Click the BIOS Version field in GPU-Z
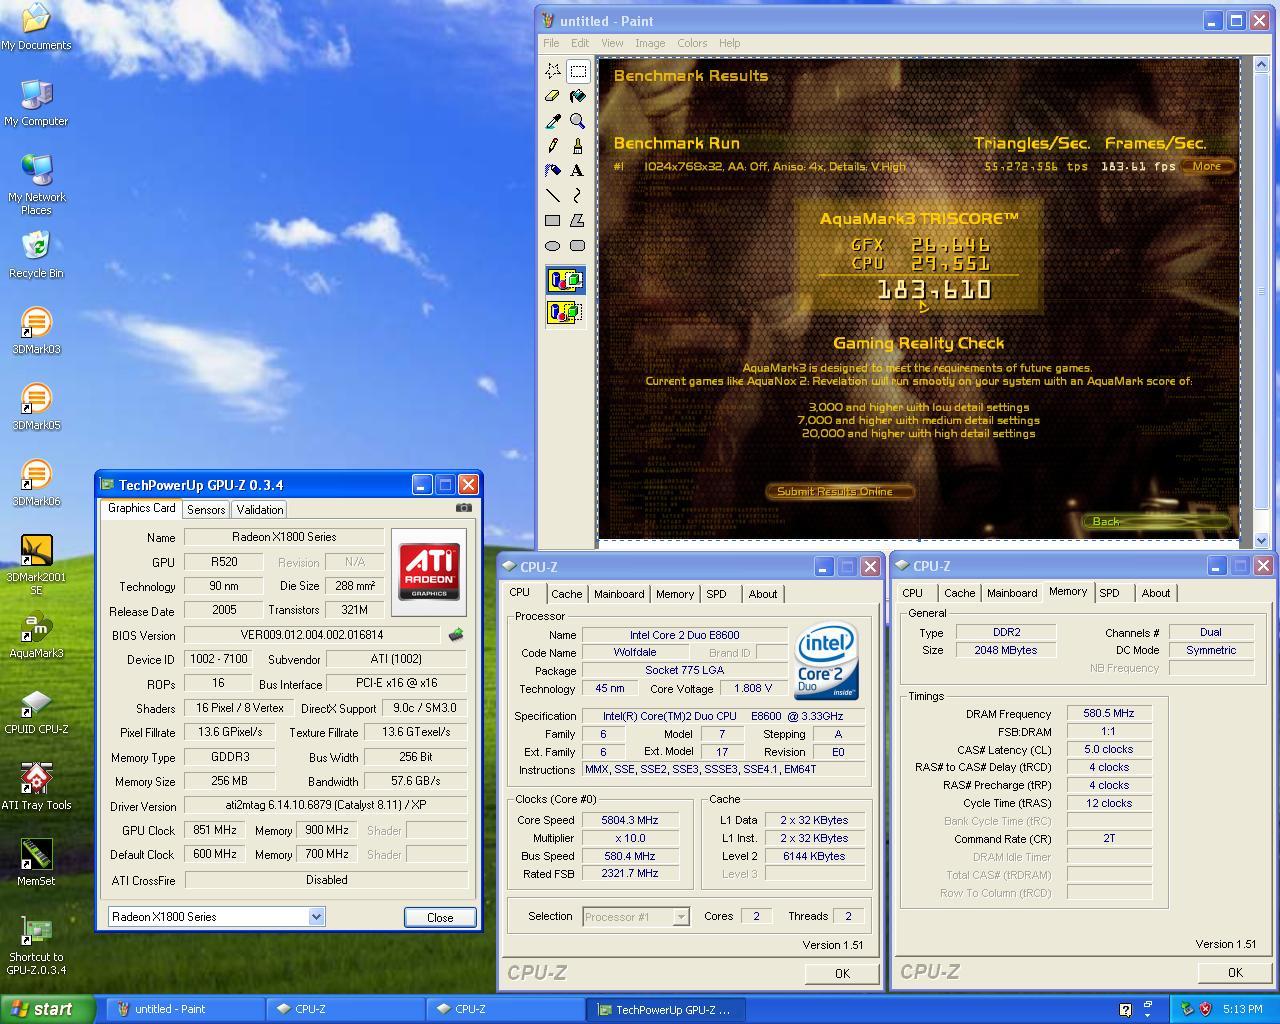The height and width of the screenshot is (1024, 1280). point(312,635)
